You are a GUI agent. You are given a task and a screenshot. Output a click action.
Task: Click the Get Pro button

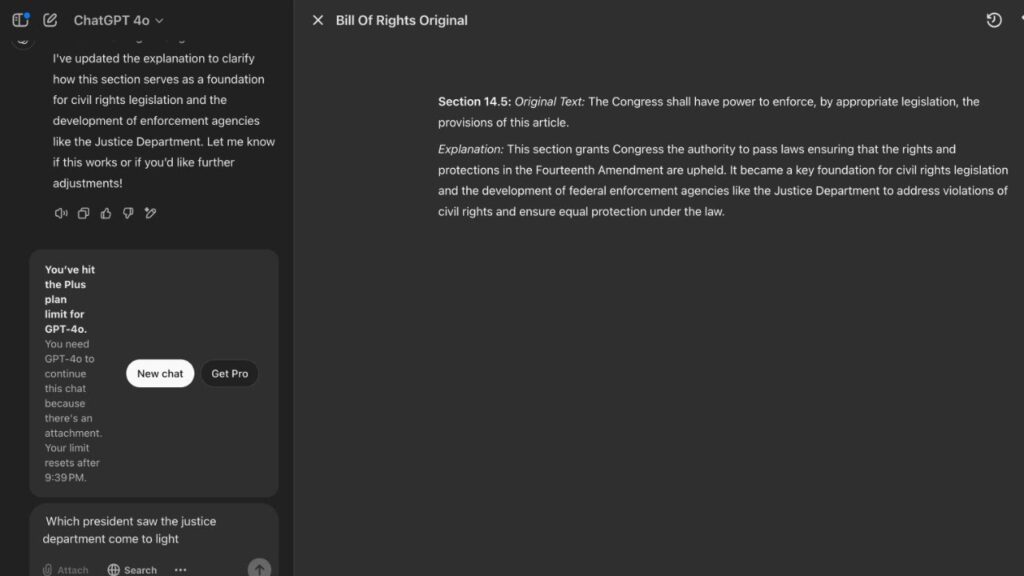click(229, 374)
